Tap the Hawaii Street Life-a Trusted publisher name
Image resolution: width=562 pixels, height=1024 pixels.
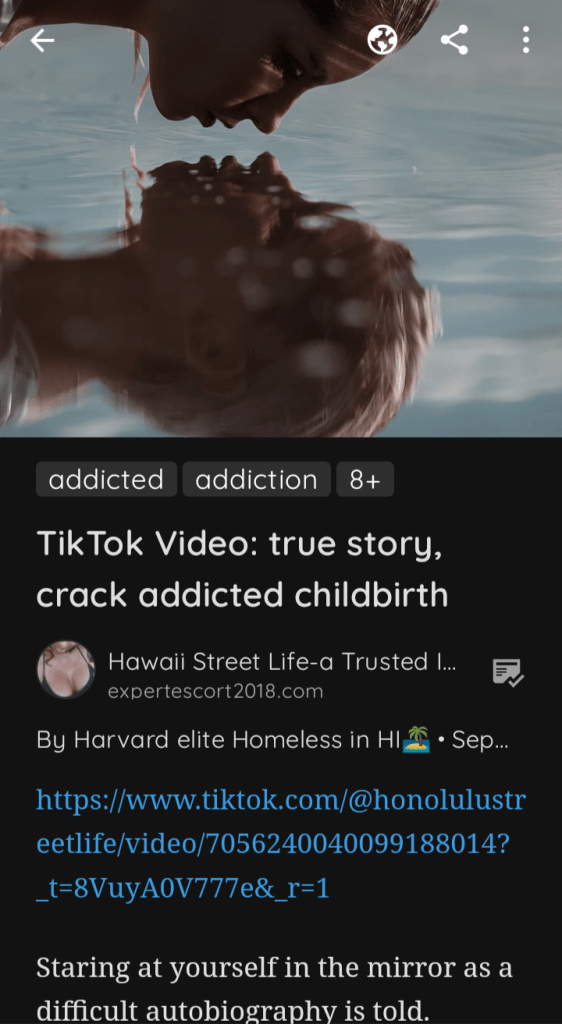coord(282,662)
